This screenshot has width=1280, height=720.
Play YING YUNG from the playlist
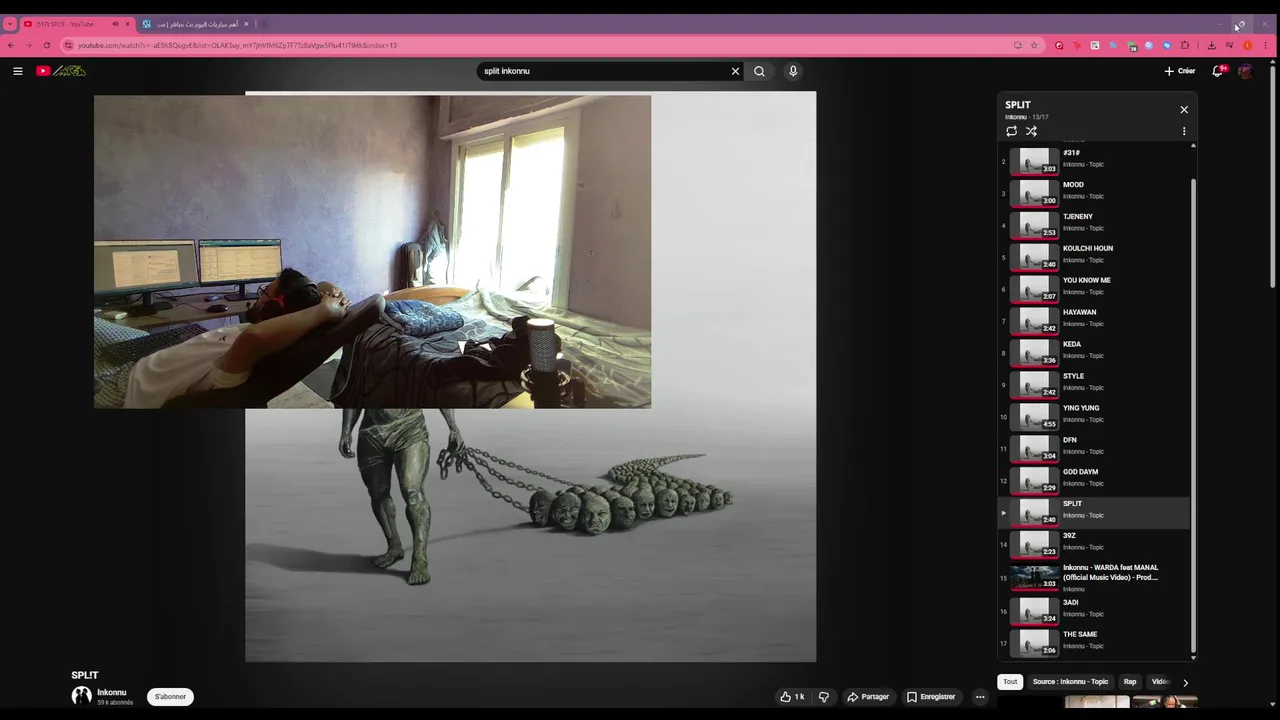(x=1095, y=416)
